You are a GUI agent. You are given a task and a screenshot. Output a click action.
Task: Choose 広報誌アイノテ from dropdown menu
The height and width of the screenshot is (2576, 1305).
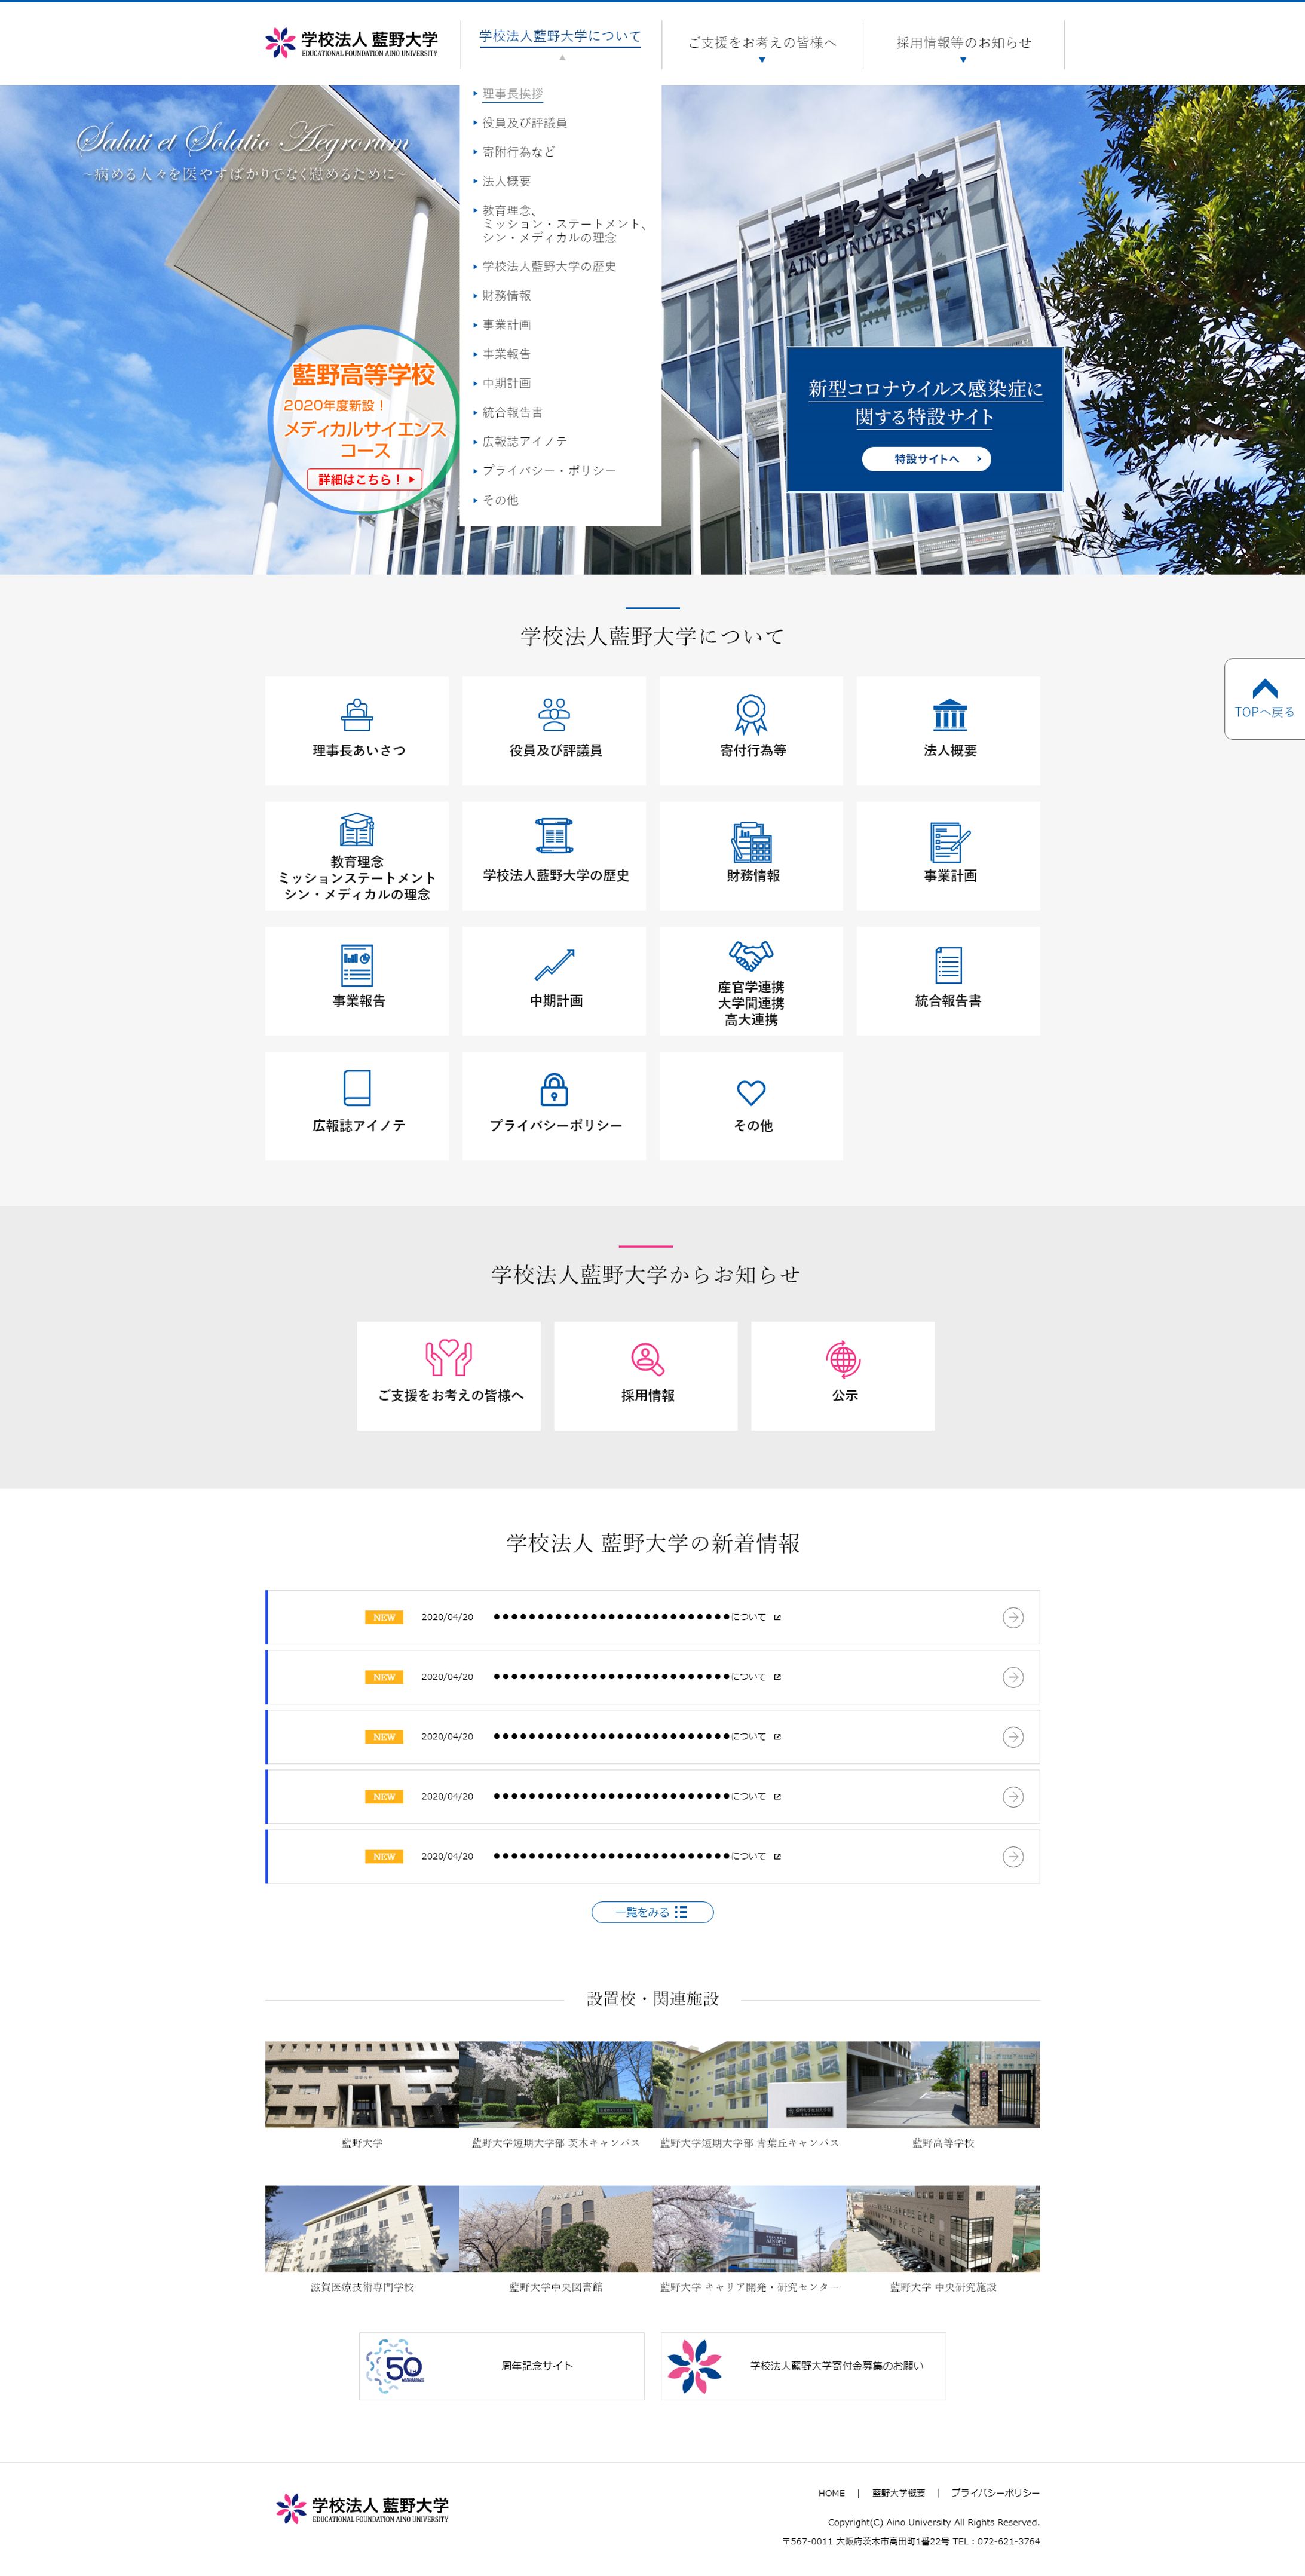(524, 442)
